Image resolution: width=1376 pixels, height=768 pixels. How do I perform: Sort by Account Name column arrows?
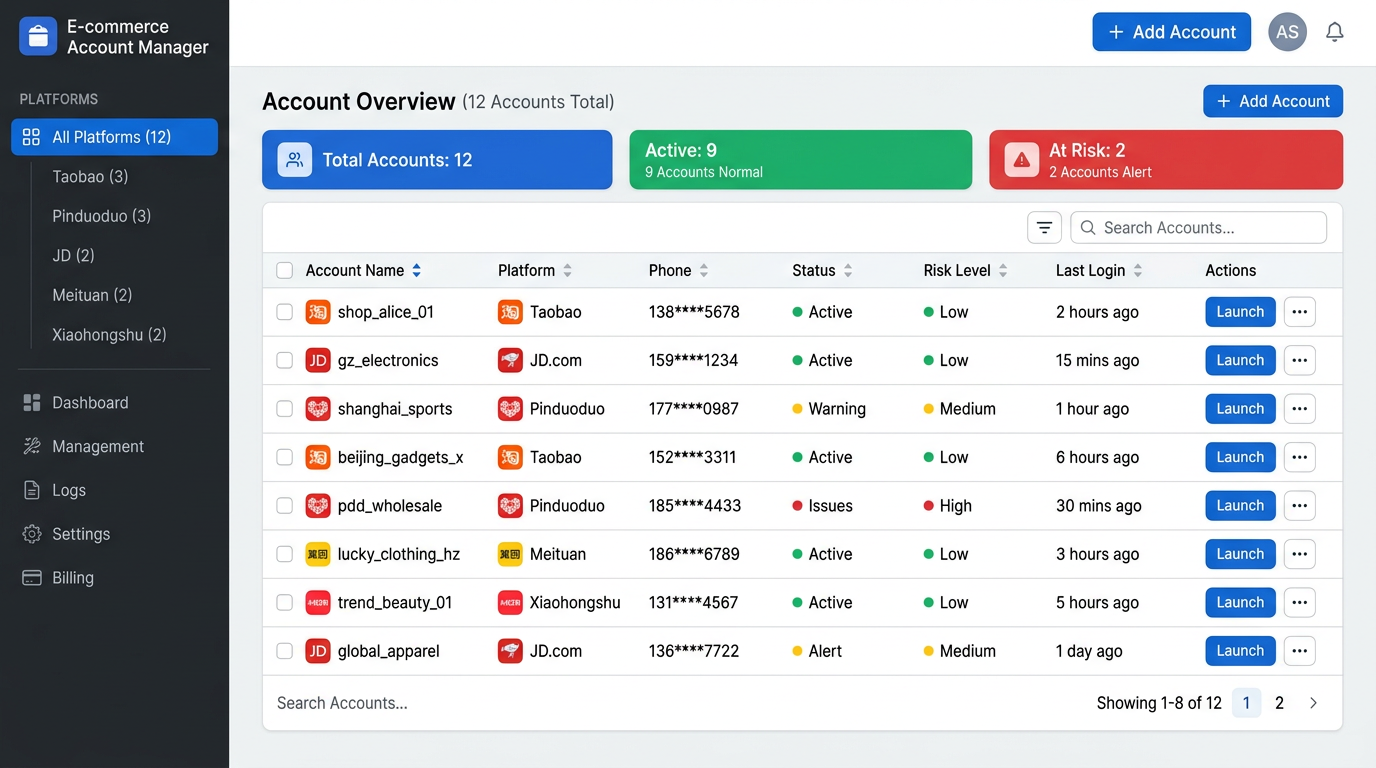pos(417,271)
